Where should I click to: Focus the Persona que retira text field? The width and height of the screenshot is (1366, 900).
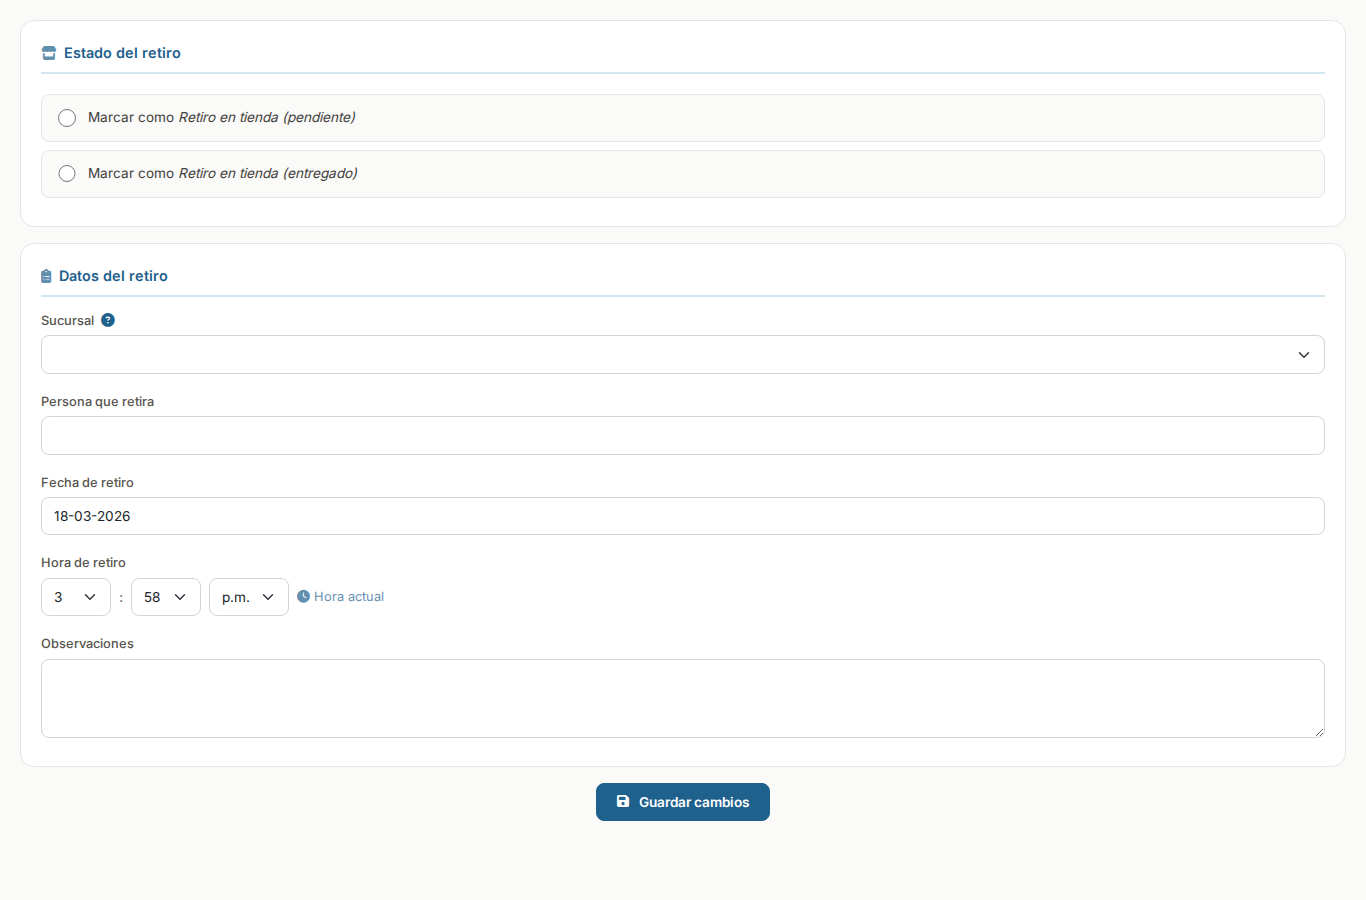(682, 436)
